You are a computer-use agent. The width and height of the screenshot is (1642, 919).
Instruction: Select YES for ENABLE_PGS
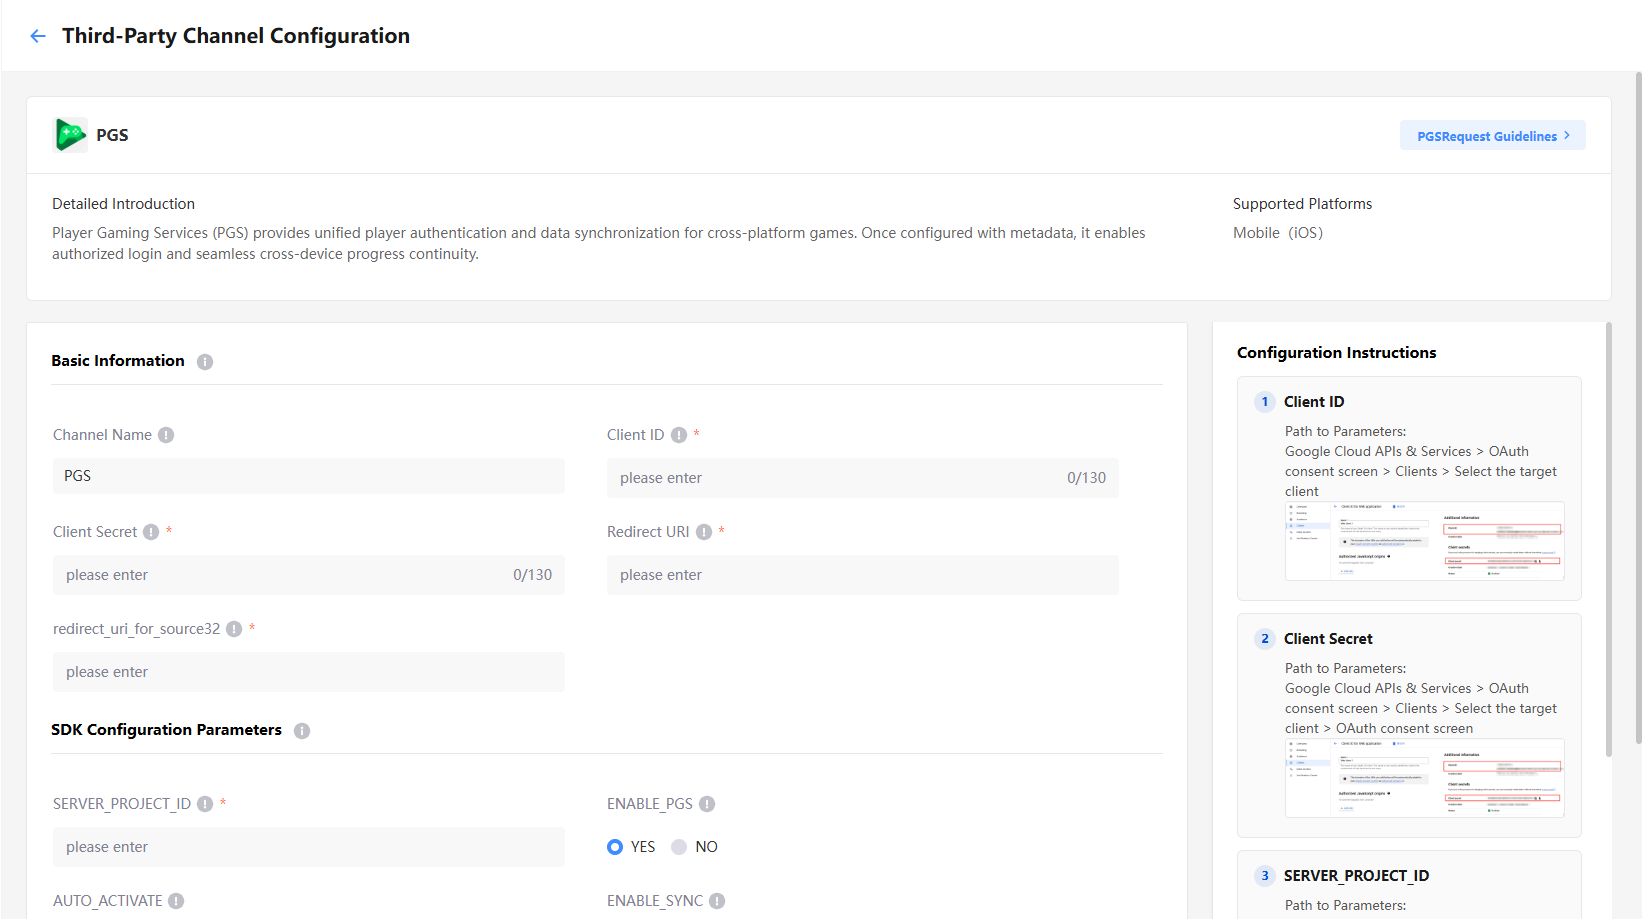pos(615,847)
